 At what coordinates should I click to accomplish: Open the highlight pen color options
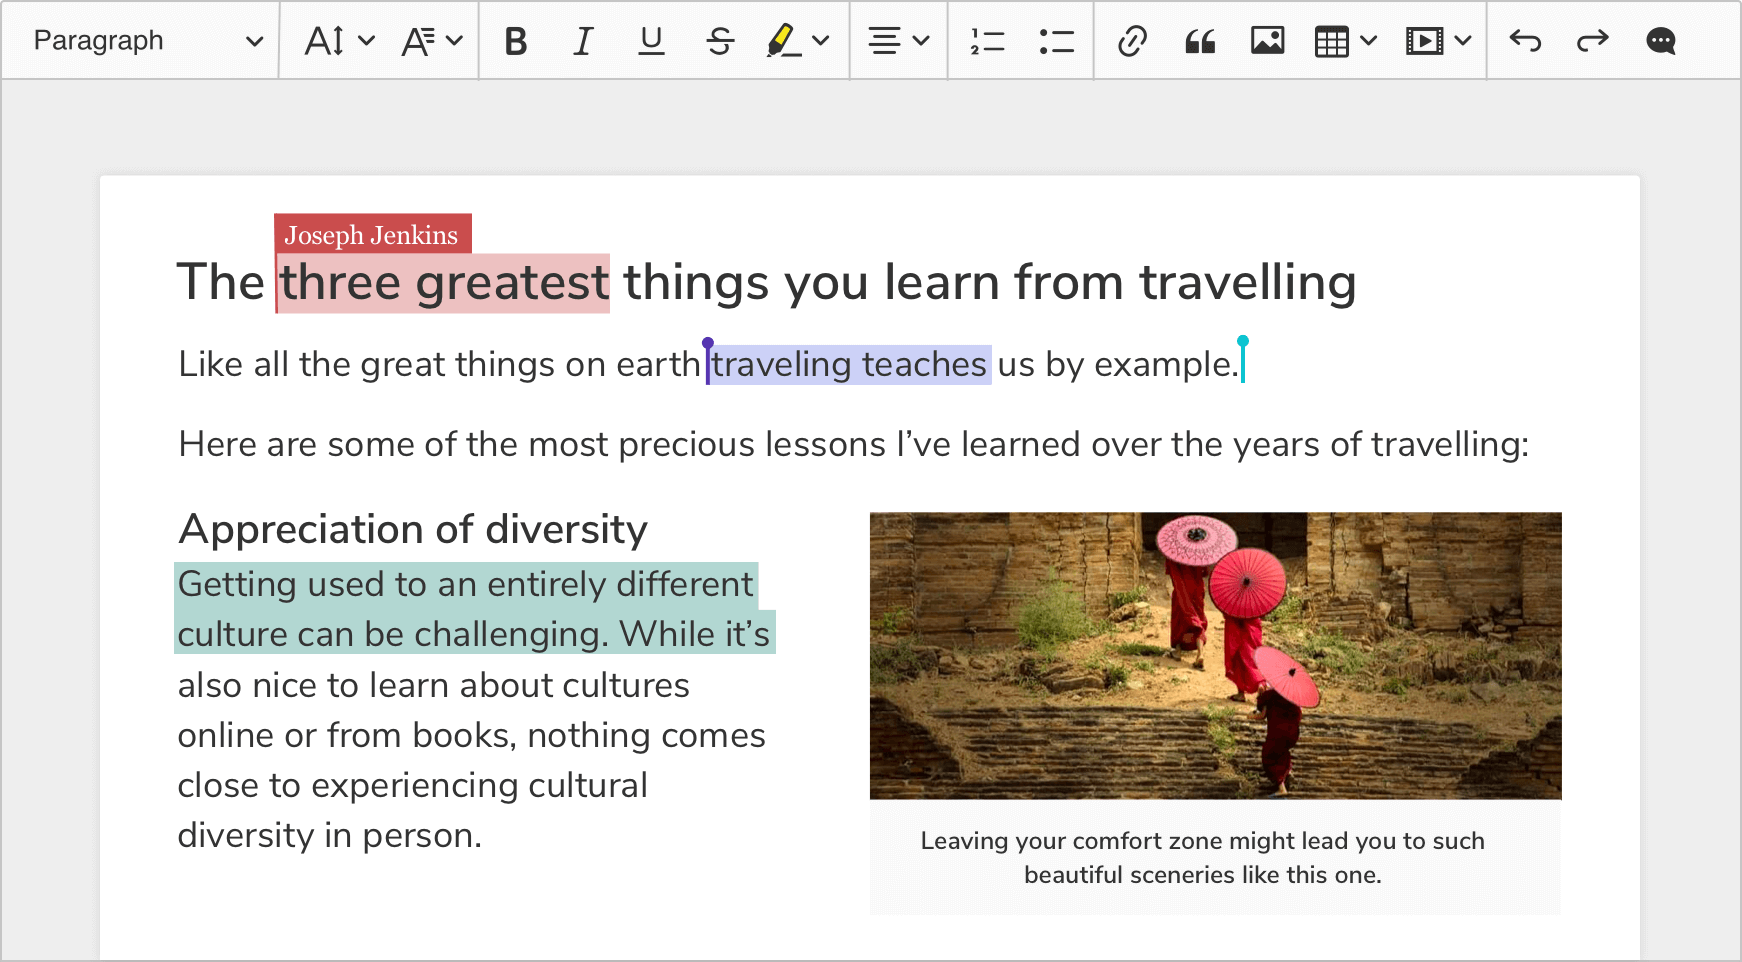(821, 40)
